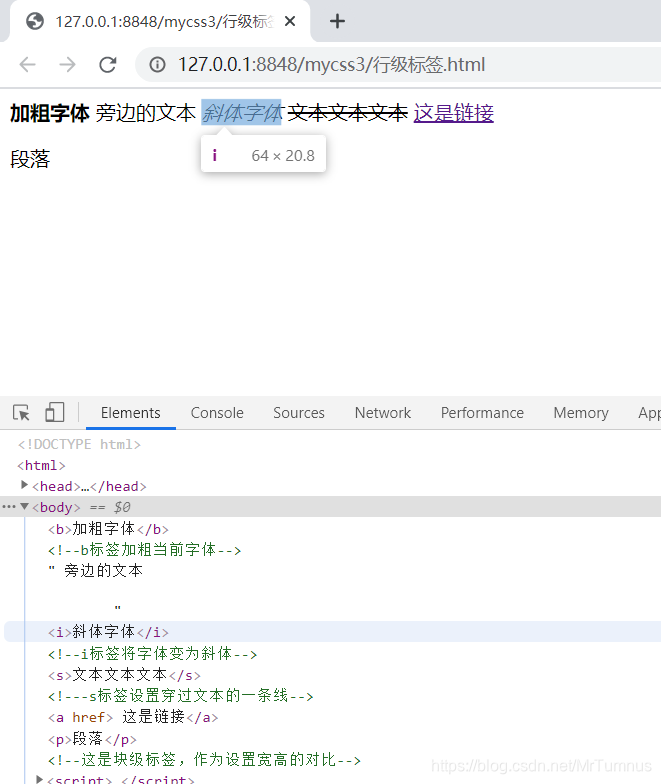Click the 127.0.0.1:8848/mycss3 tab title
Image resolution: width=661 pixels, height=784 pixels.
click(x=164, y=22)
